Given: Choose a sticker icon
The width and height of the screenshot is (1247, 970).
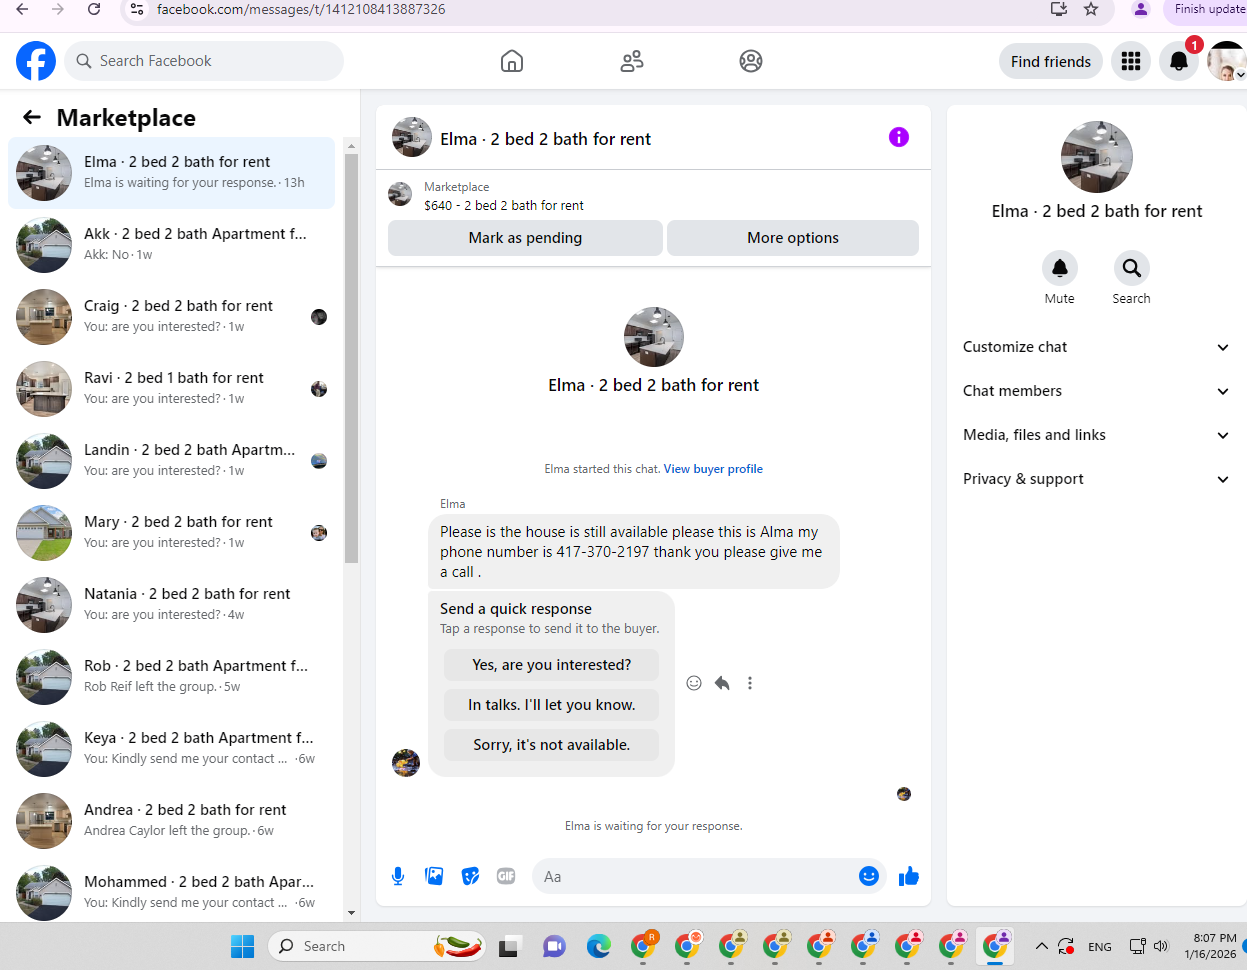Looking at the screenshot, I should [x=470, y=877].
